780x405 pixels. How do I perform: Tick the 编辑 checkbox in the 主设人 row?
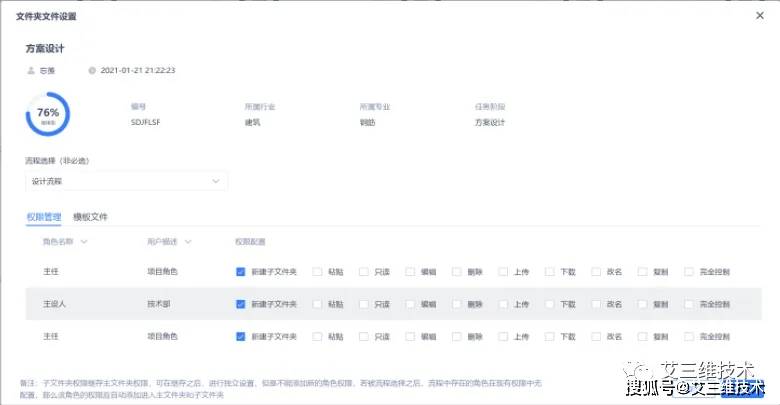[x=410, y=304]
